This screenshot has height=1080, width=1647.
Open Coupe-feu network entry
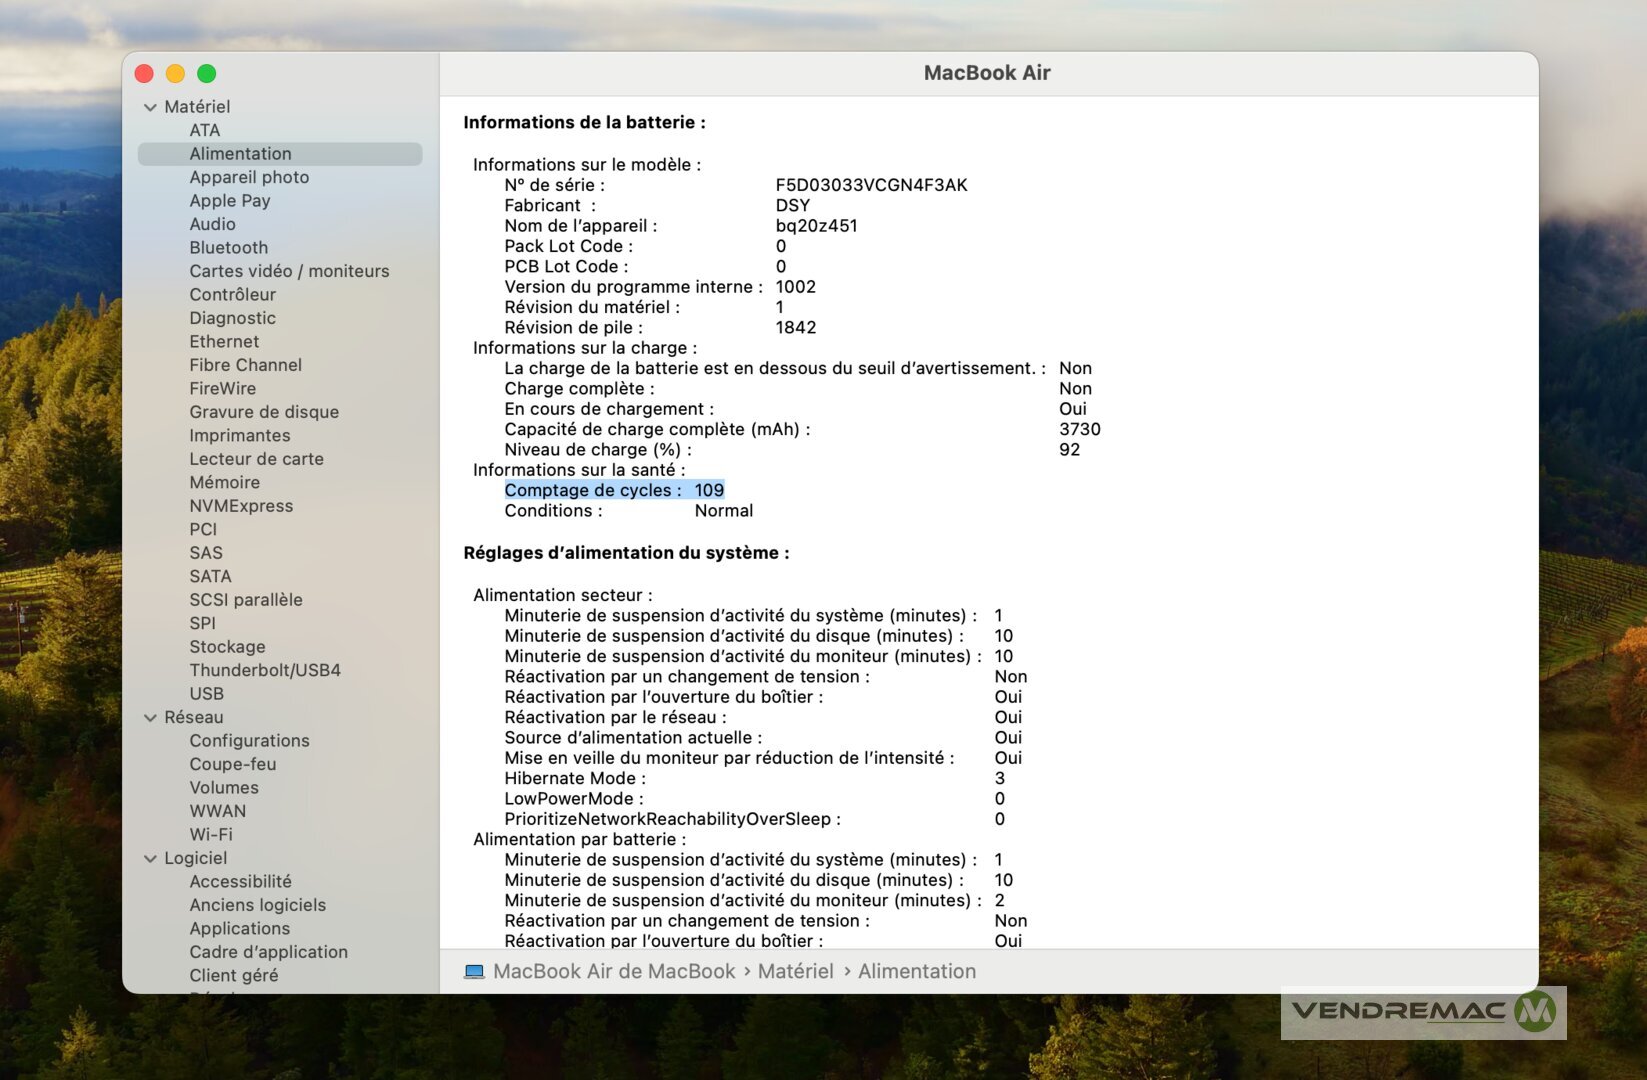(x=232, y=764)
